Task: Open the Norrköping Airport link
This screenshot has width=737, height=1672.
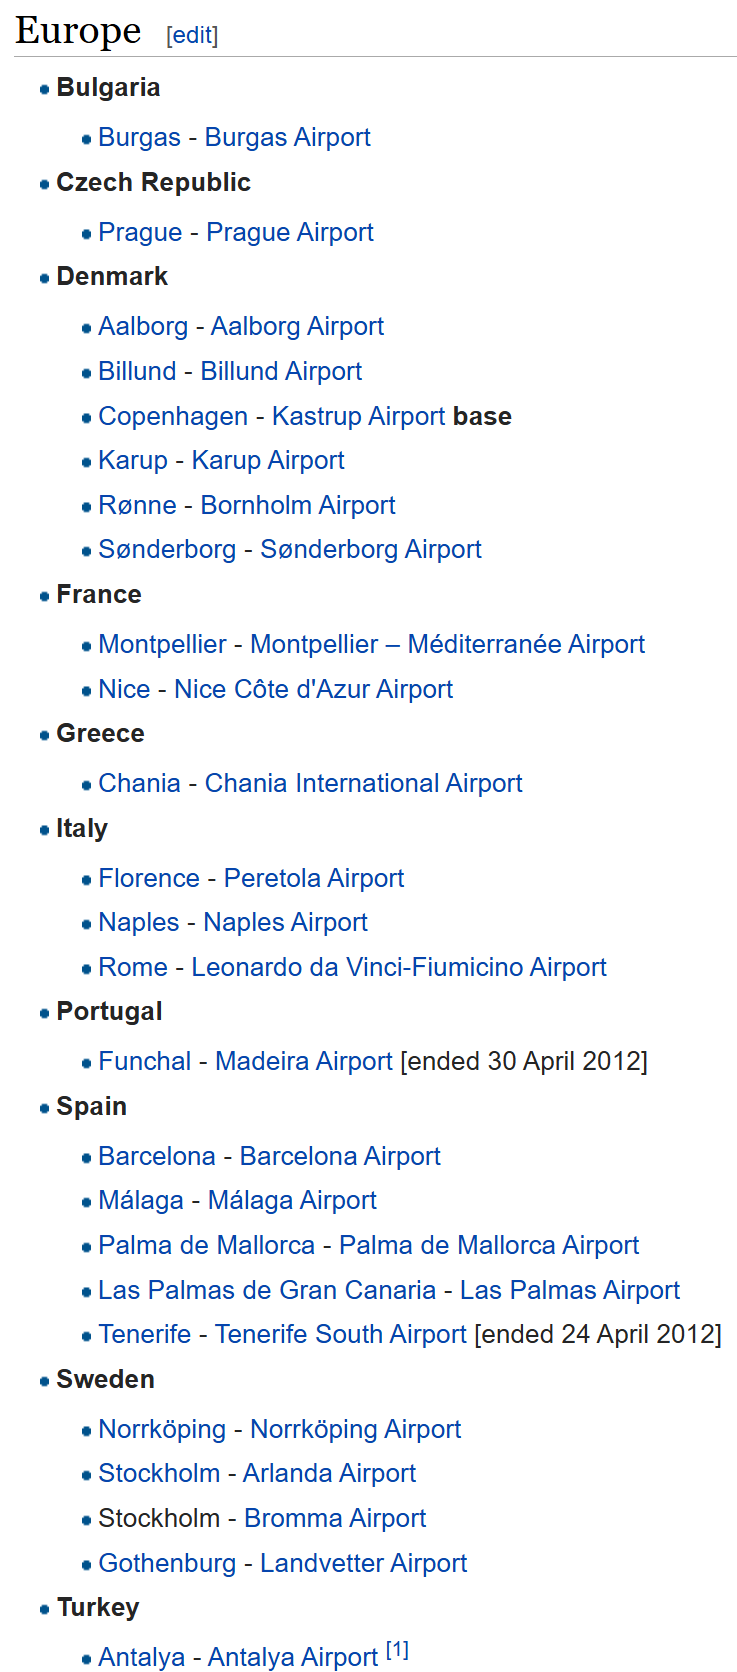Action: [355, 1429]
